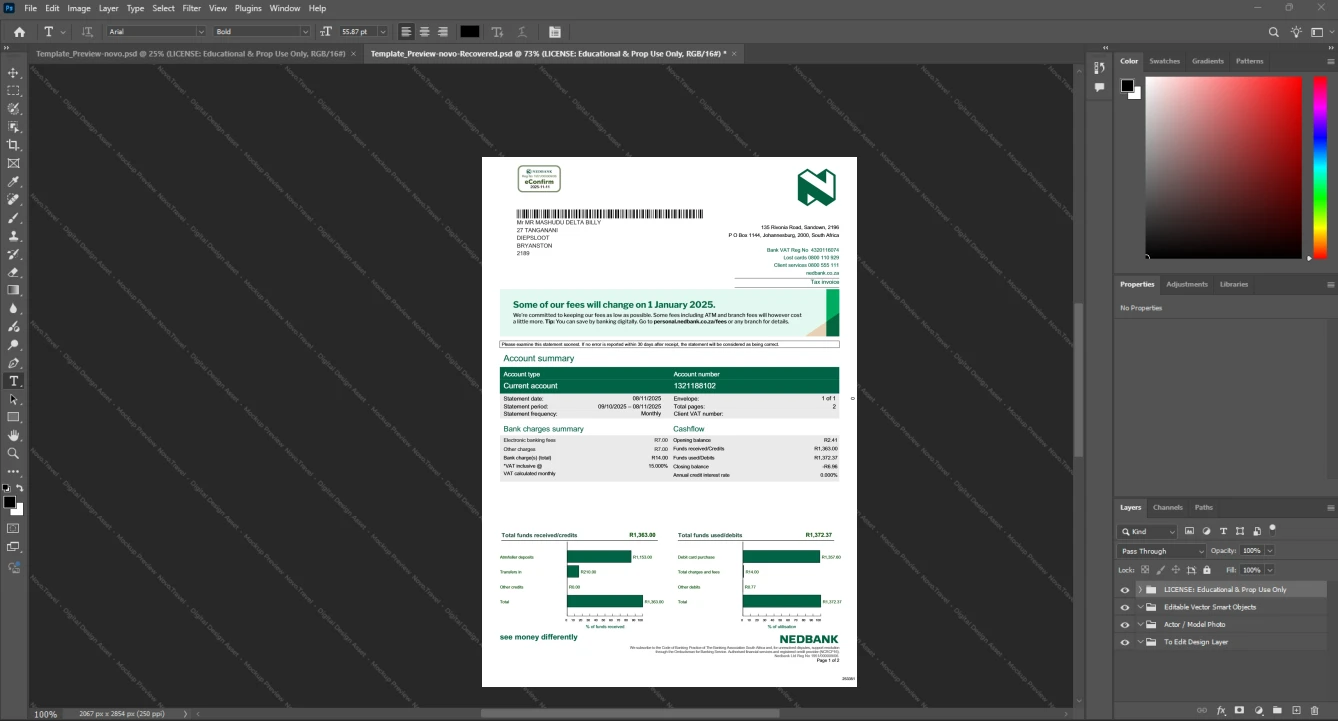The height and width of the screenshot is (721, 1338).
Task: Hide the Editable Vector Smart Objects group
Action: pyautogui.click(x=1125, y=607)
